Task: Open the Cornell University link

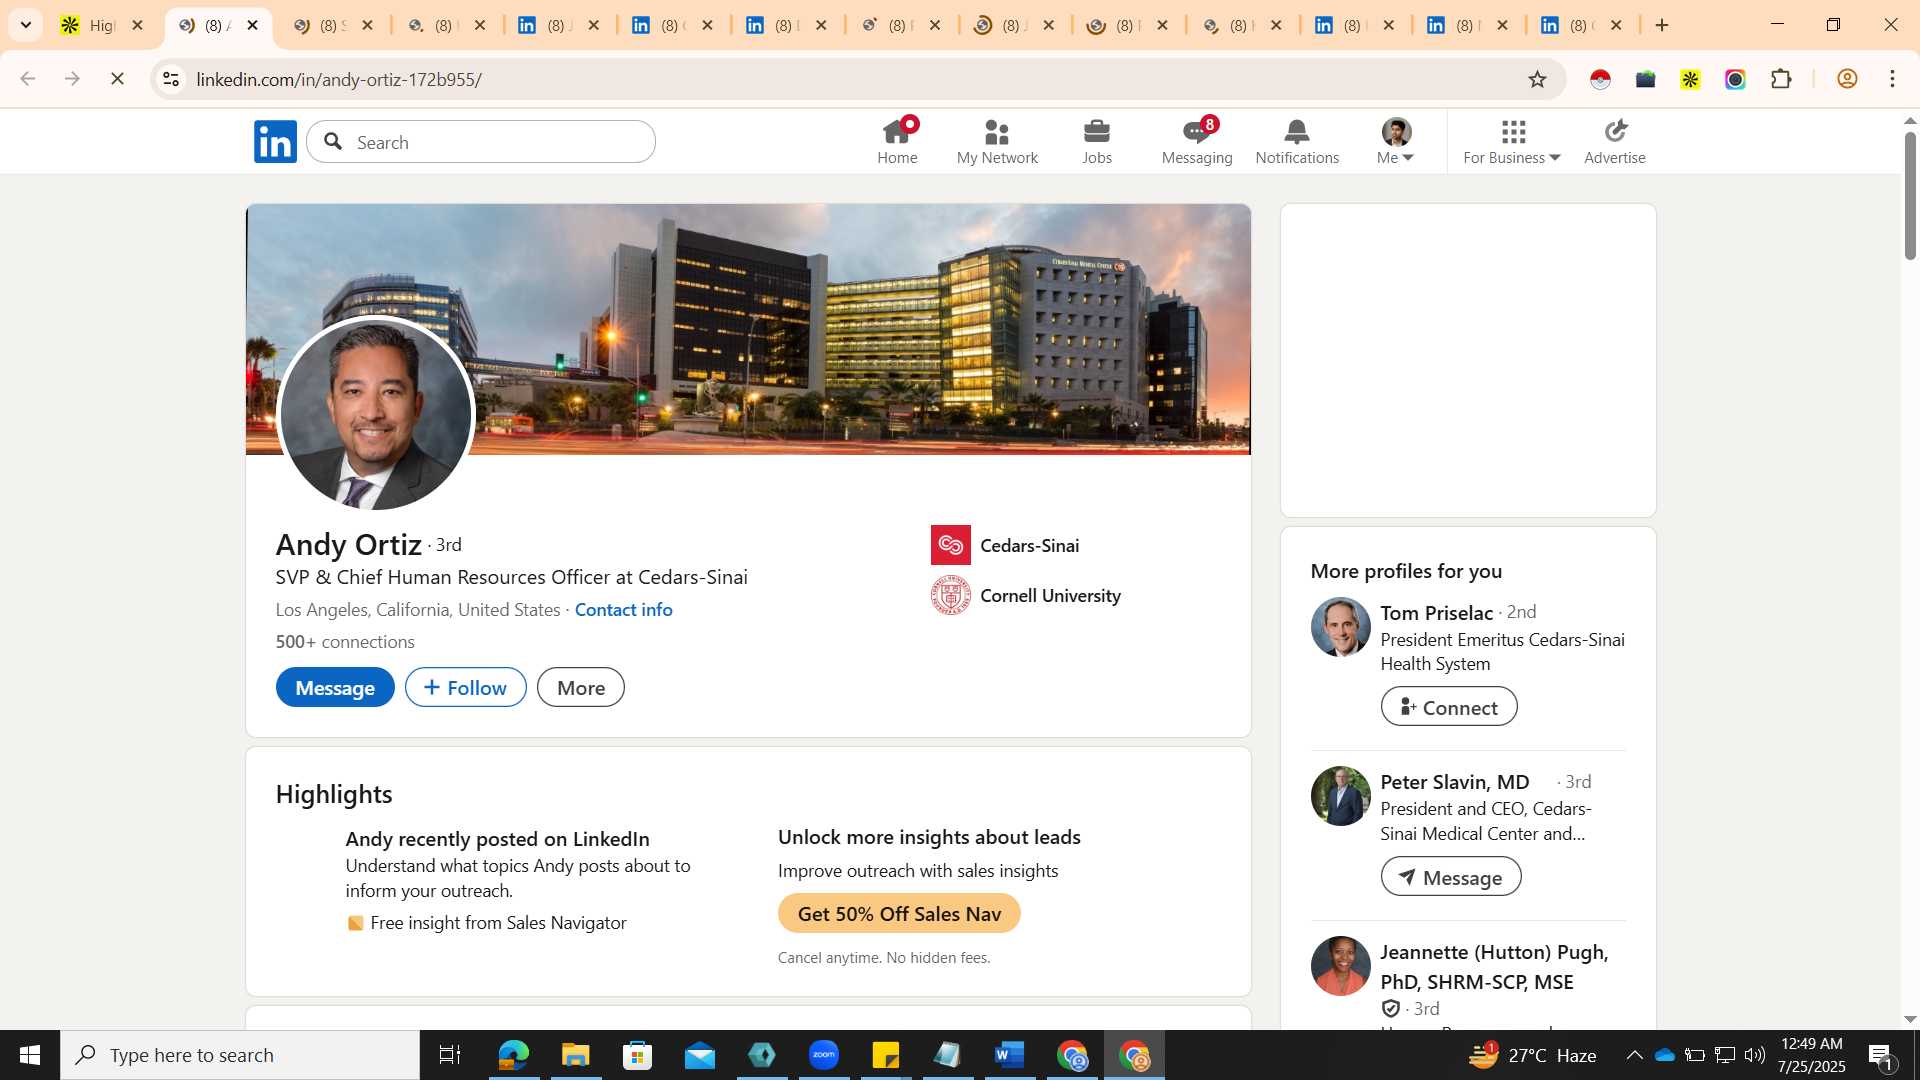Action: [x=1050, y=595]
